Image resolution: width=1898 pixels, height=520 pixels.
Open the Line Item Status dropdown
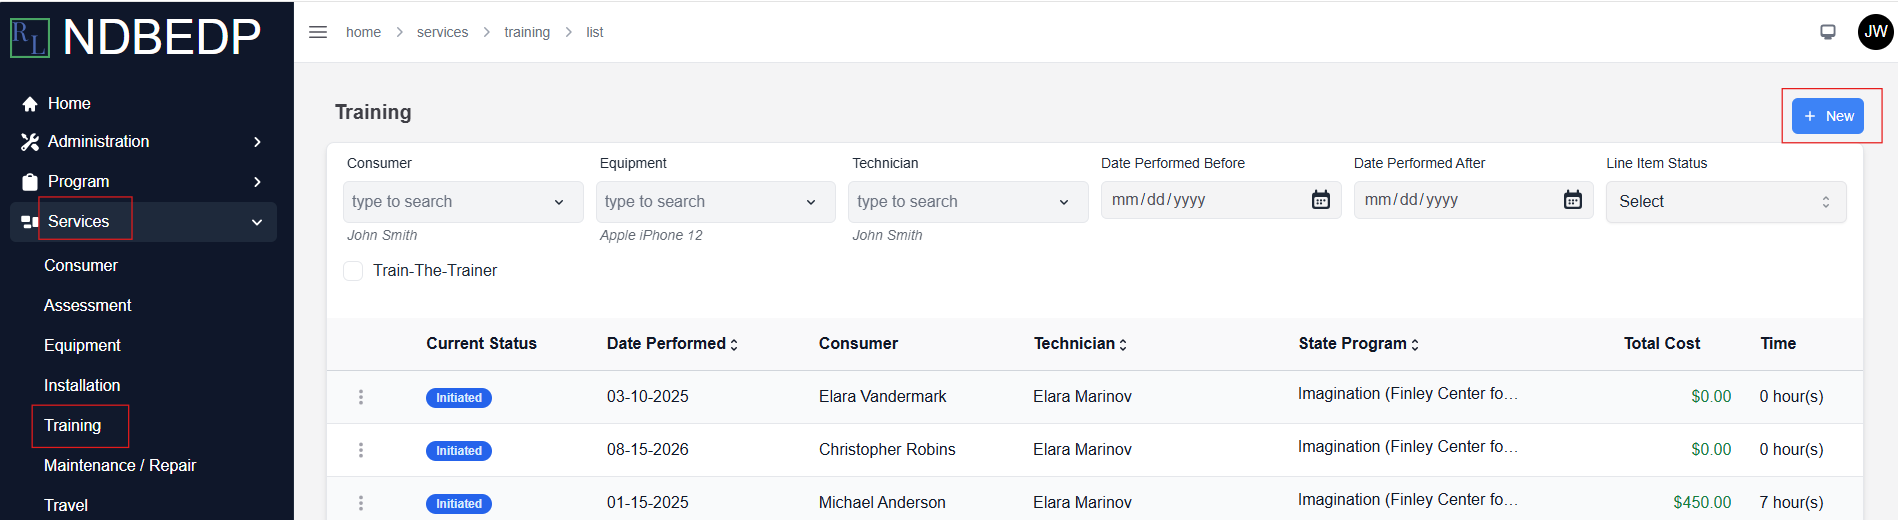coord(1726,202)
